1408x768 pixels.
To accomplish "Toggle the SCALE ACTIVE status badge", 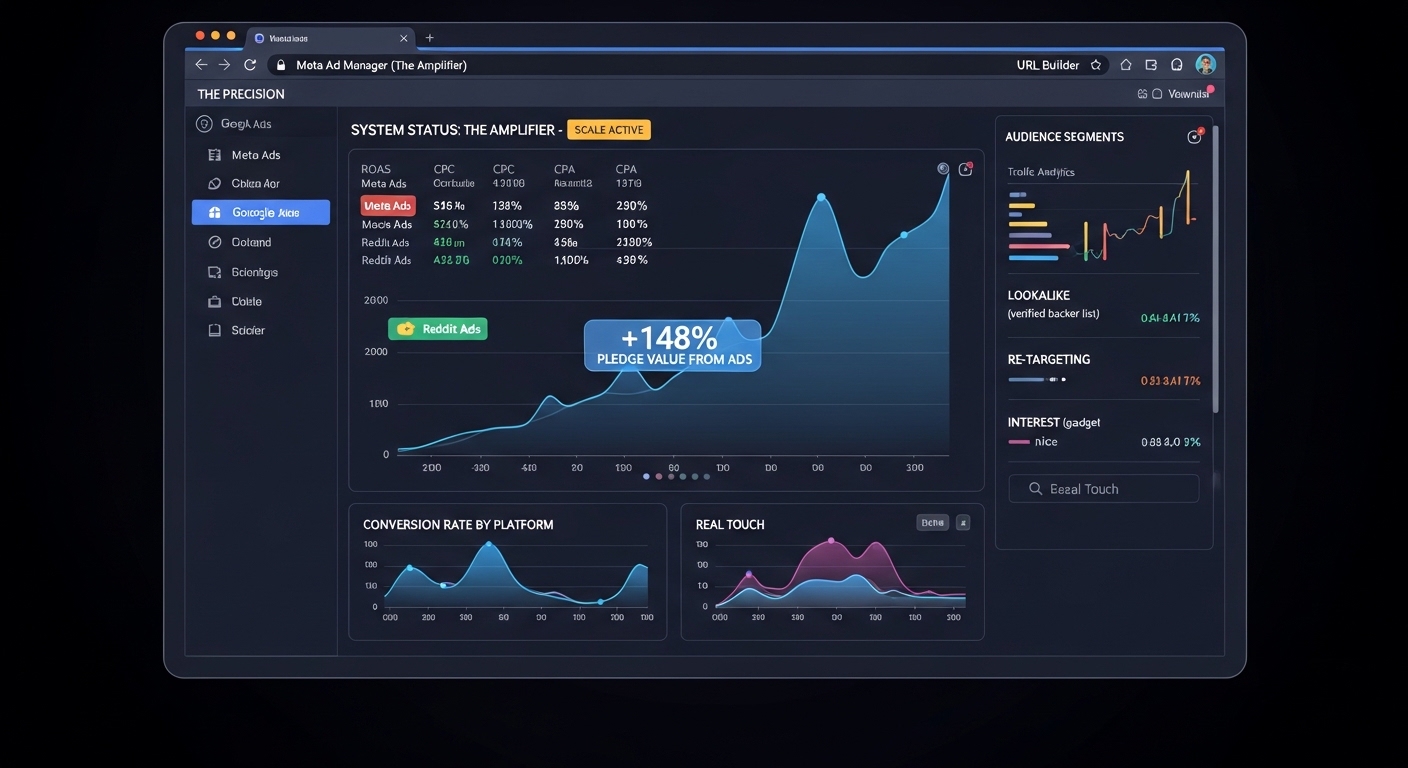I will (609, 130).
